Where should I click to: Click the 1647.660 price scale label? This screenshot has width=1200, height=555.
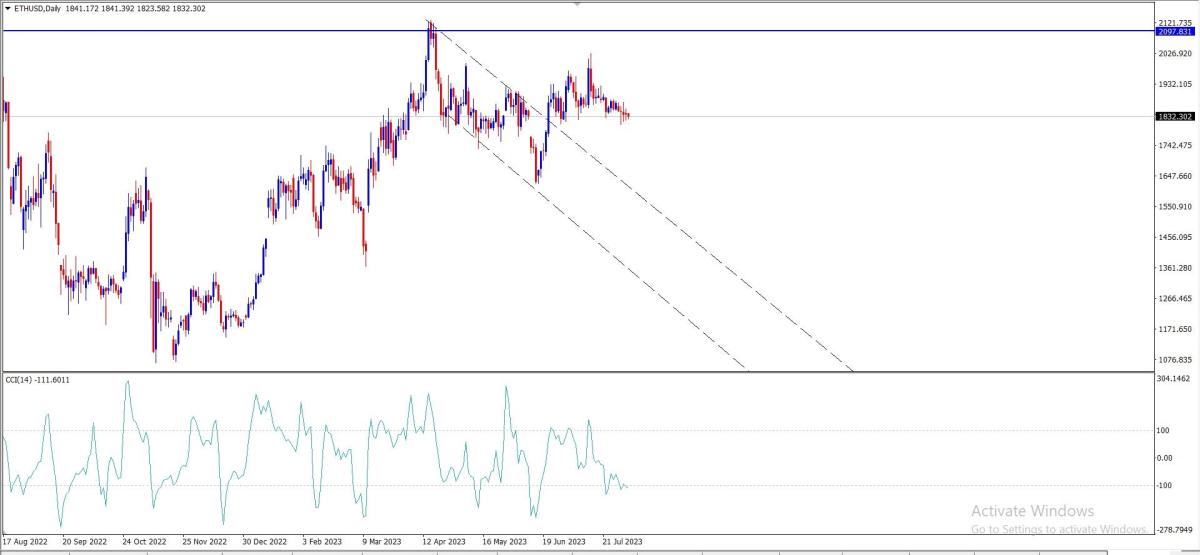1174,177
